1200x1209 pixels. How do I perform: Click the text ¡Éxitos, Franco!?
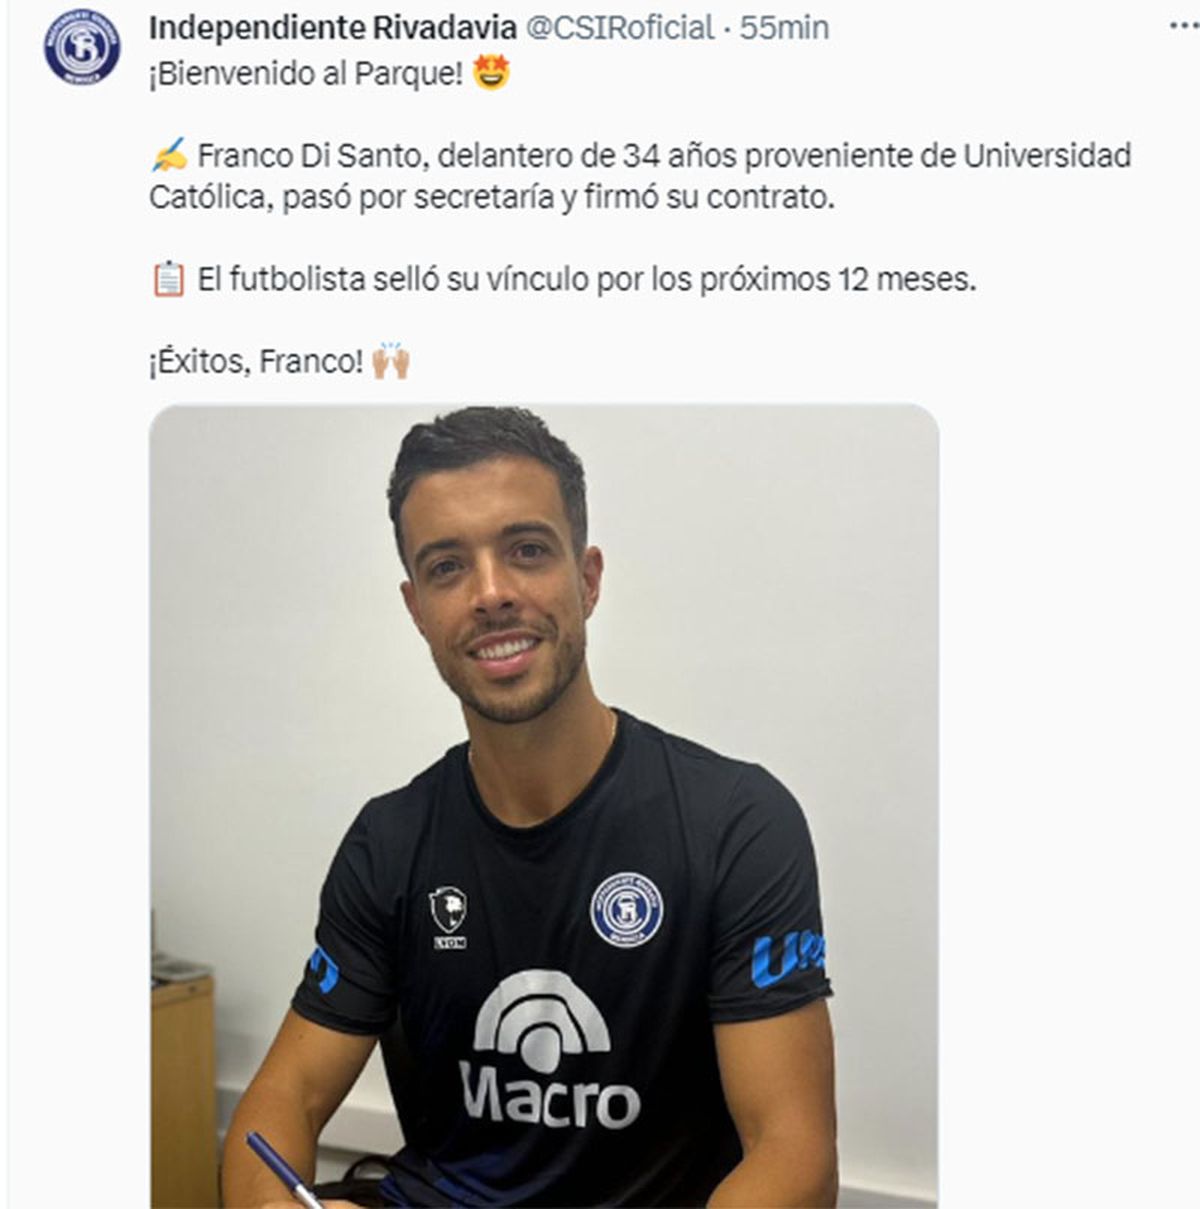pos(256,361)
